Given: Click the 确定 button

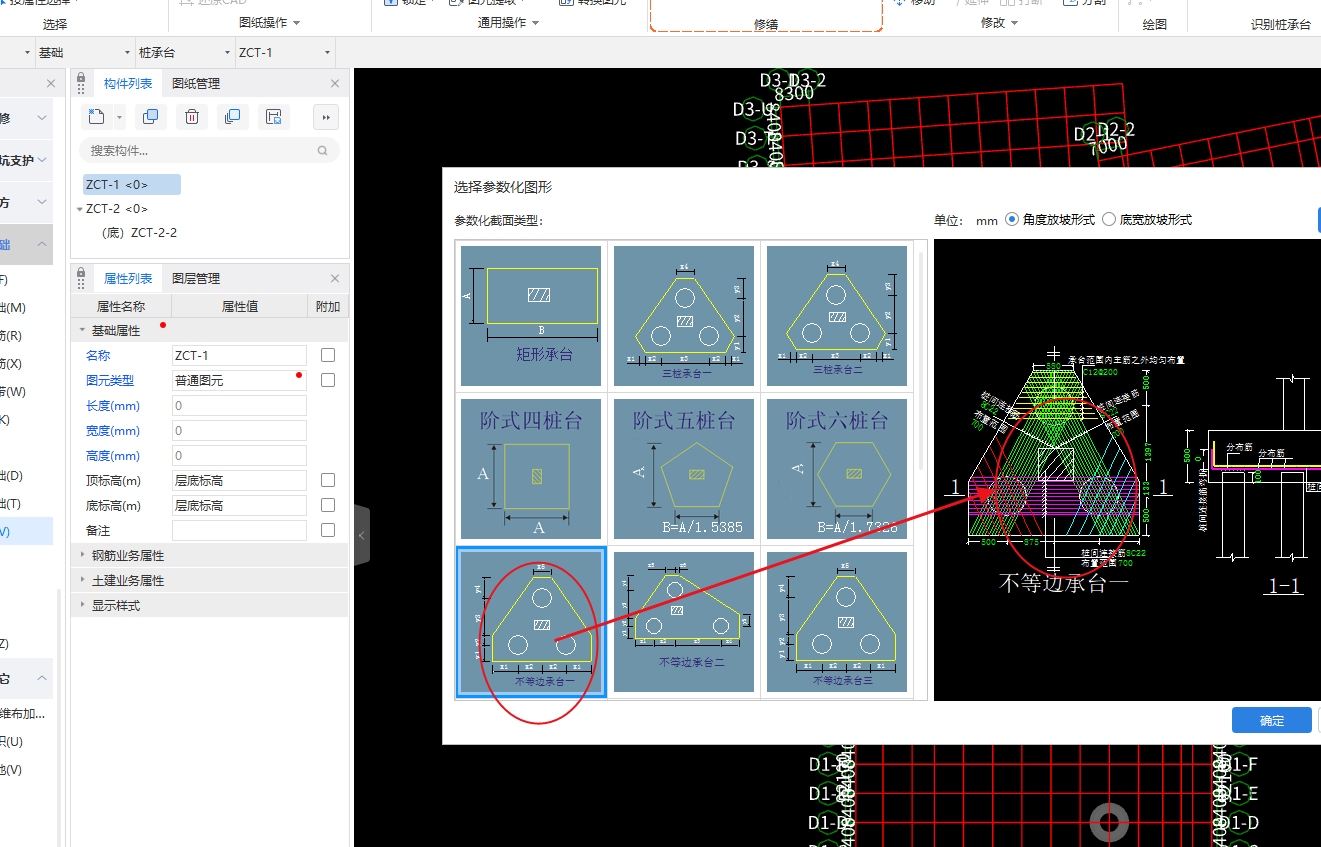Looking at the screenshot, I should [1271, 721].
